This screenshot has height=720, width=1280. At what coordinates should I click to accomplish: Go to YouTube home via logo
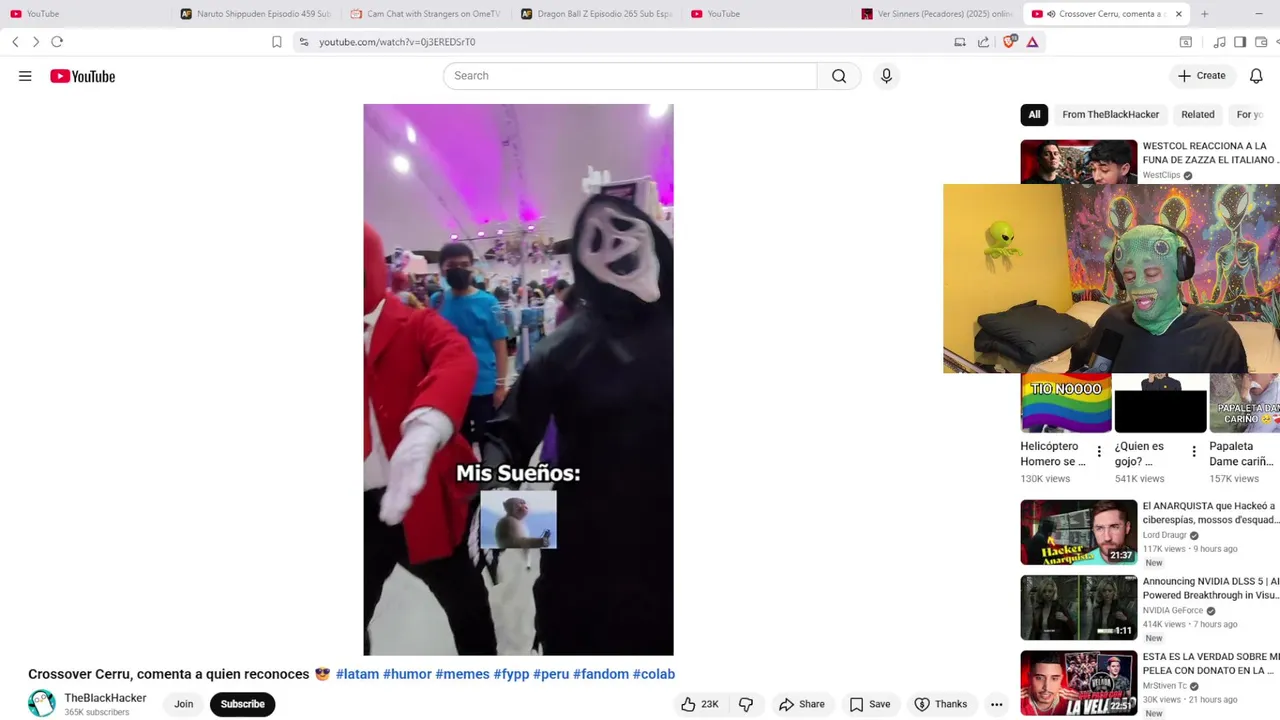(x=83, y=76)
